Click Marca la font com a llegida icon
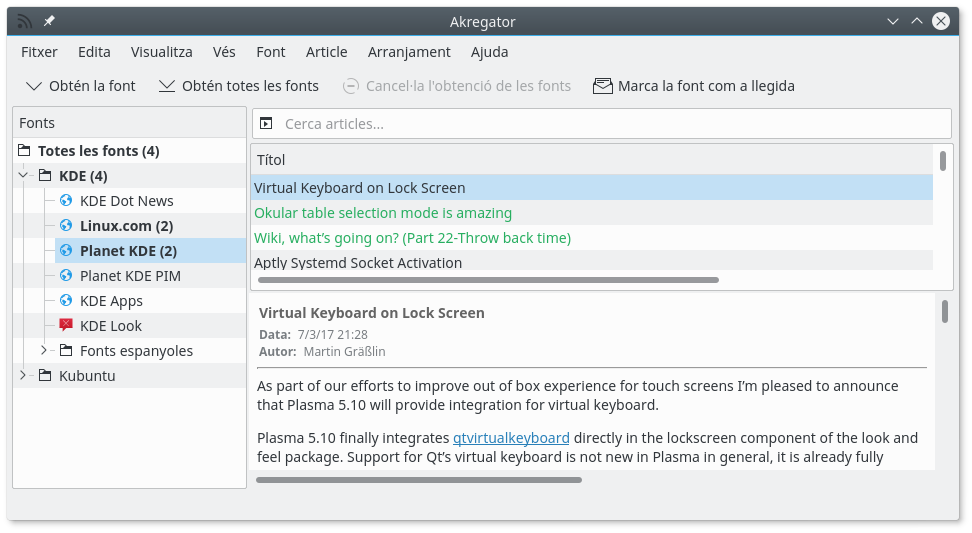The height and width of the screenshot is (533, 972). (602, 86)
